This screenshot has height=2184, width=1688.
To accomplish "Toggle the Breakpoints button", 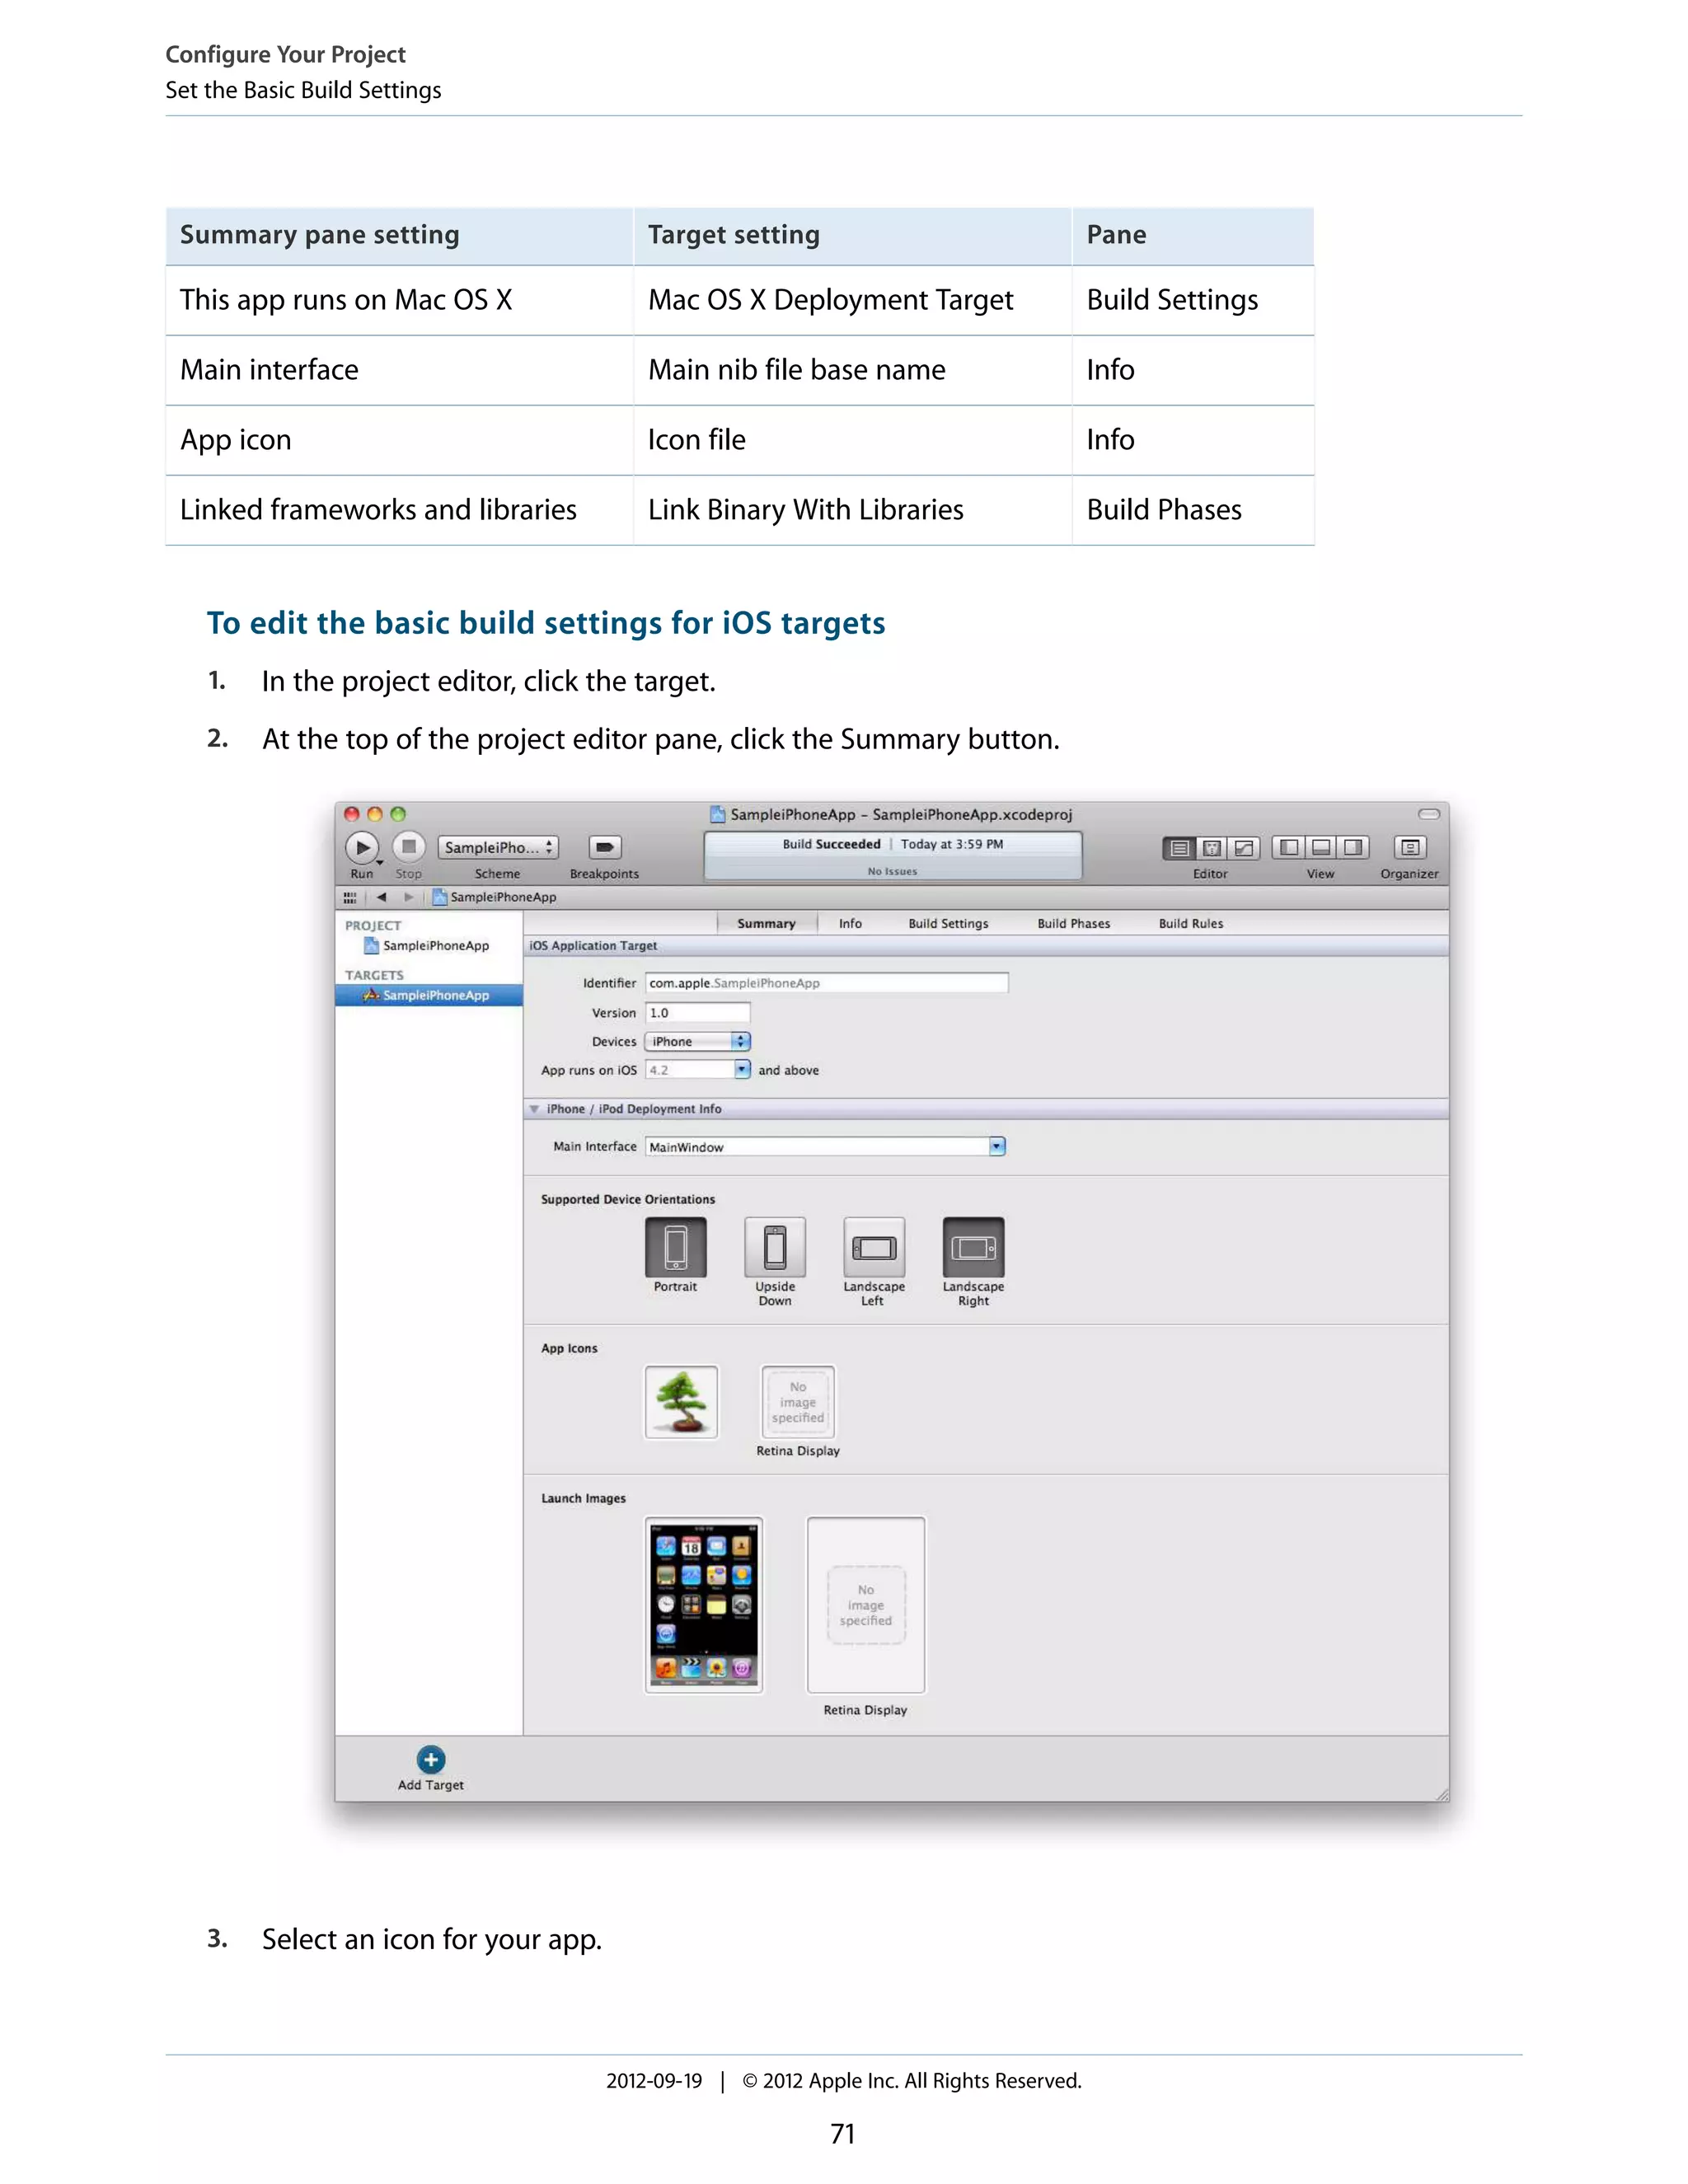I will [x=605, y=848].
